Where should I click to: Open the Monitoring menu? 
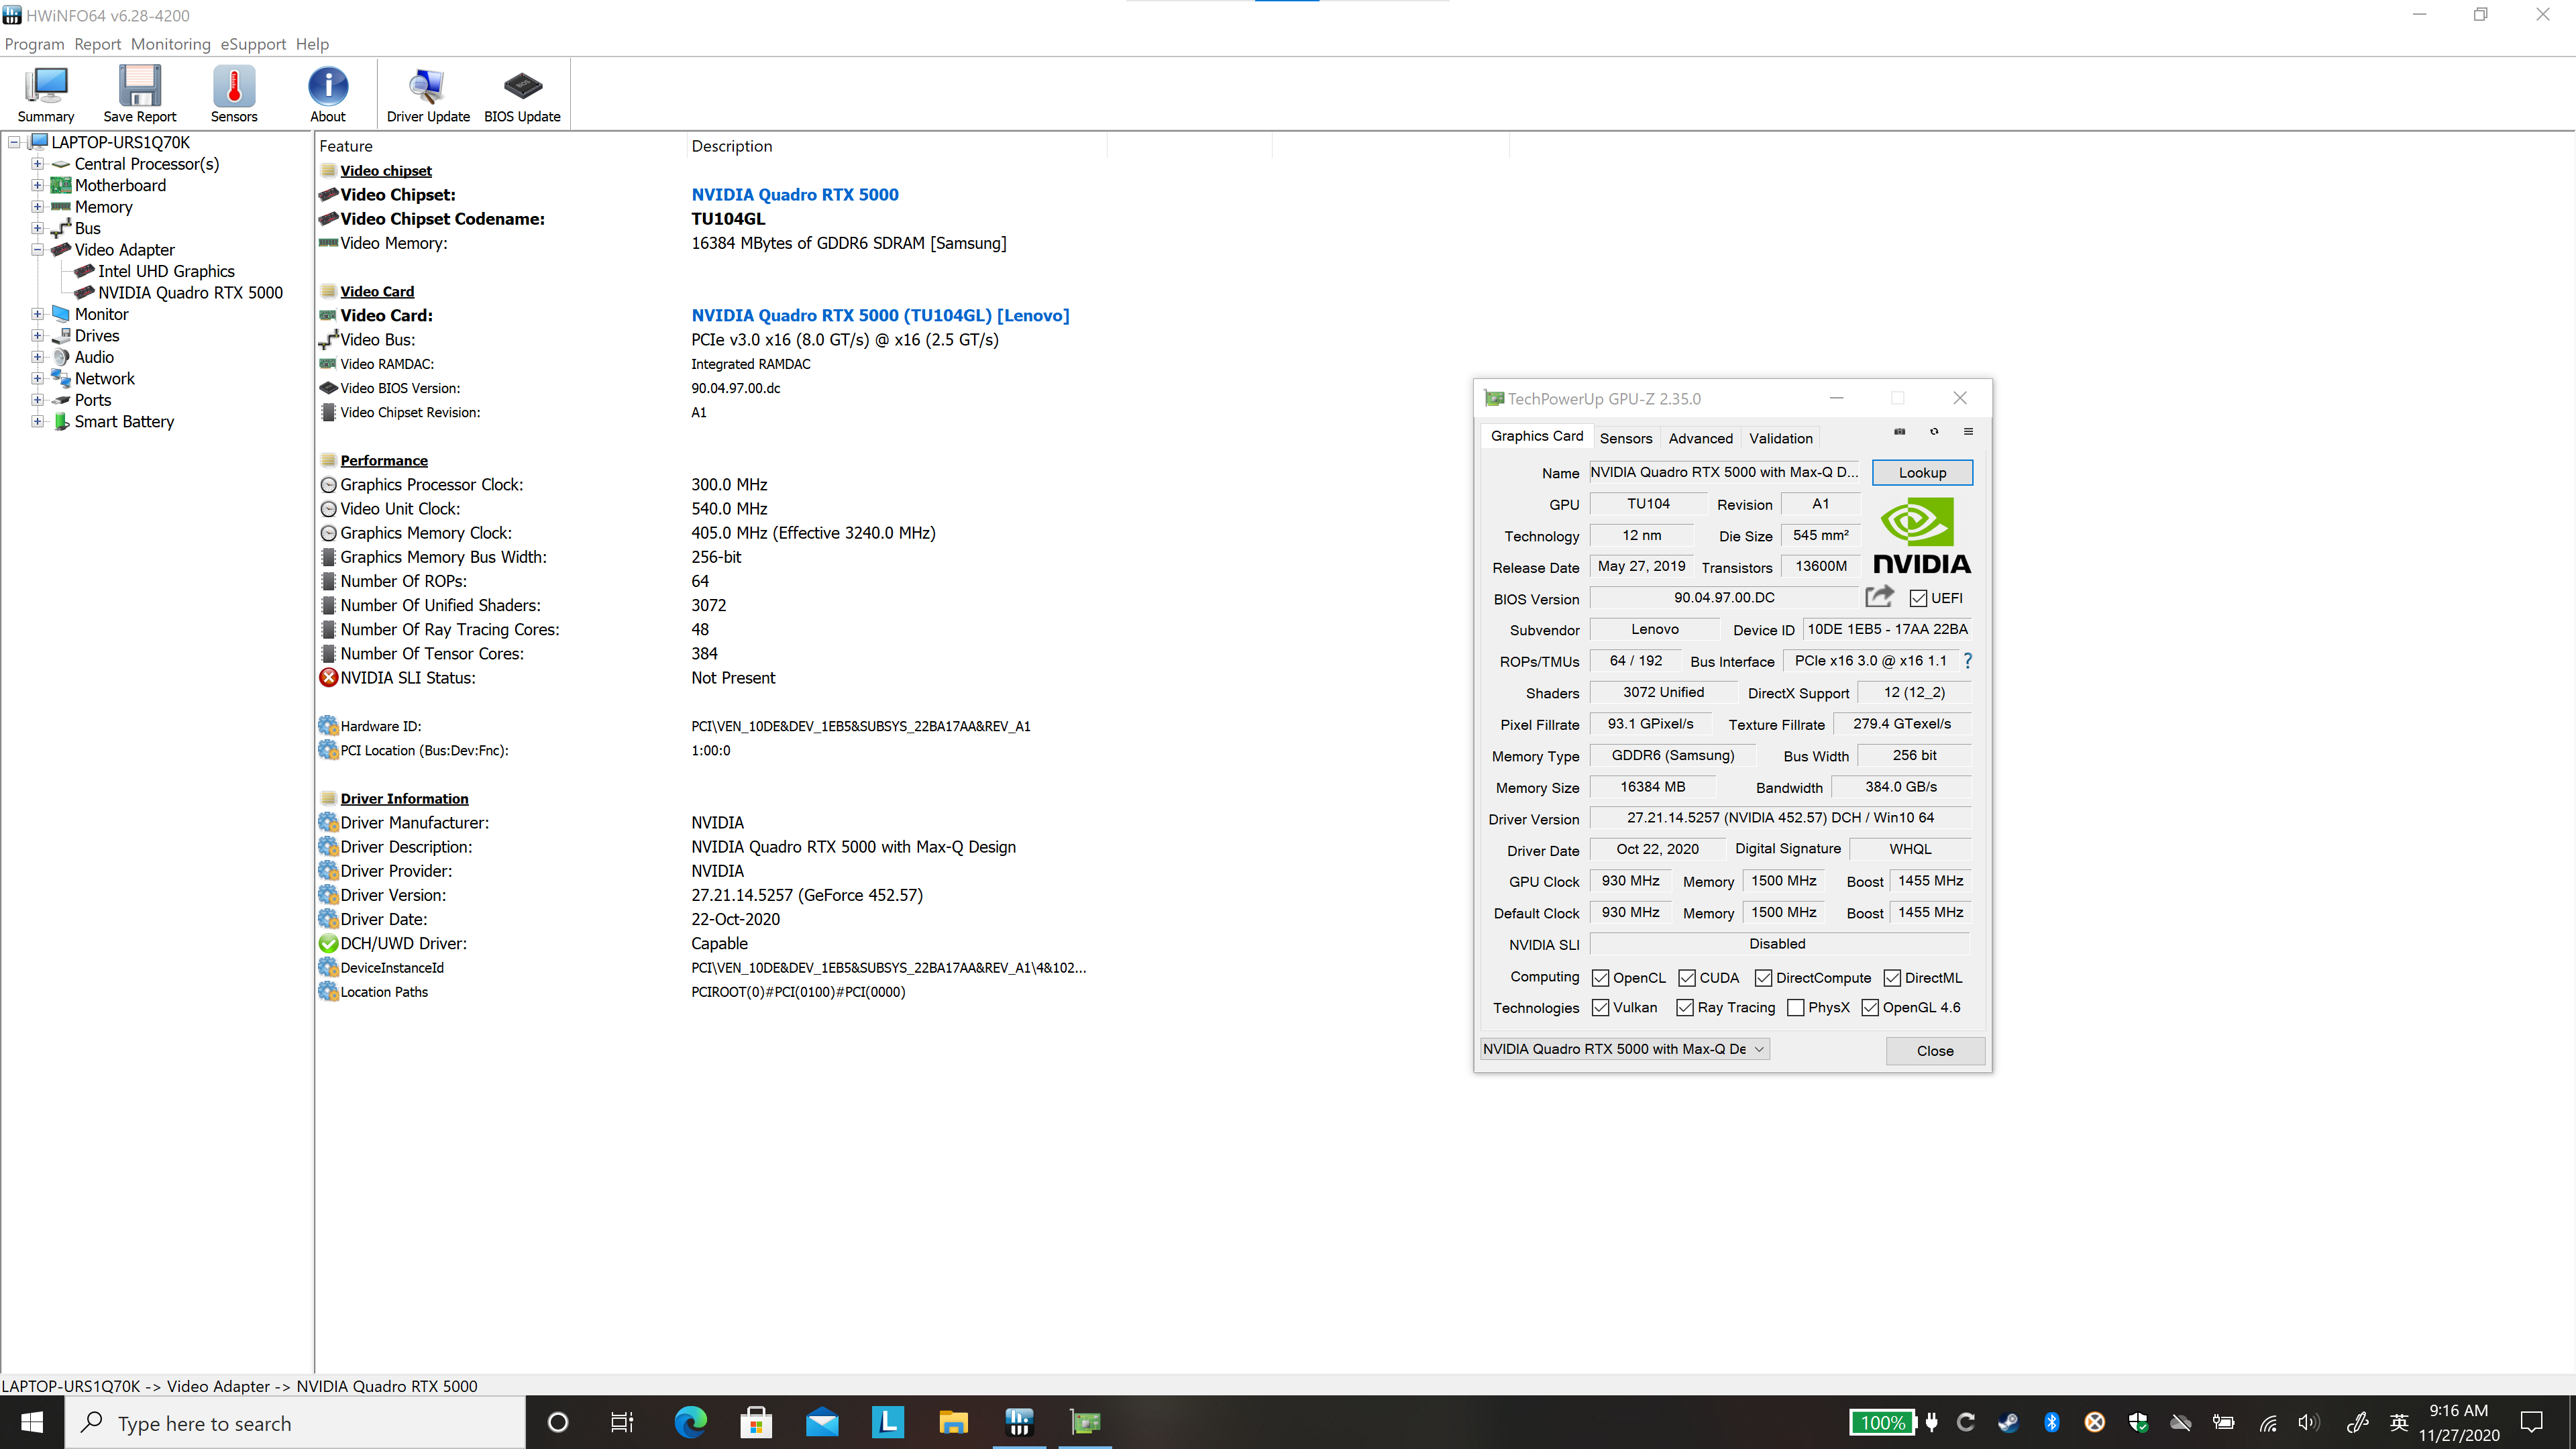(171, 44)
